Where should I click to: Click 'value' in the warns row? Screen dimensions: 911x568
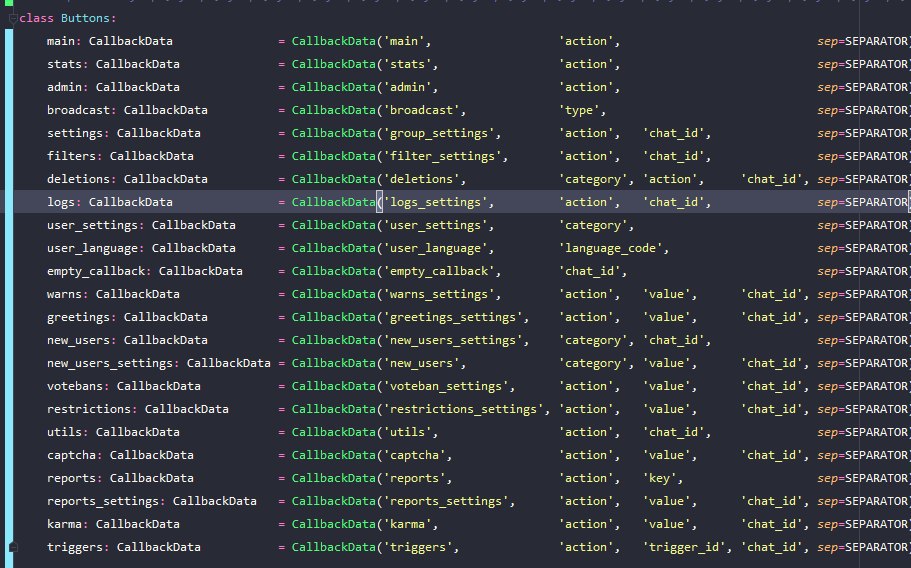[x=666, y=294]
